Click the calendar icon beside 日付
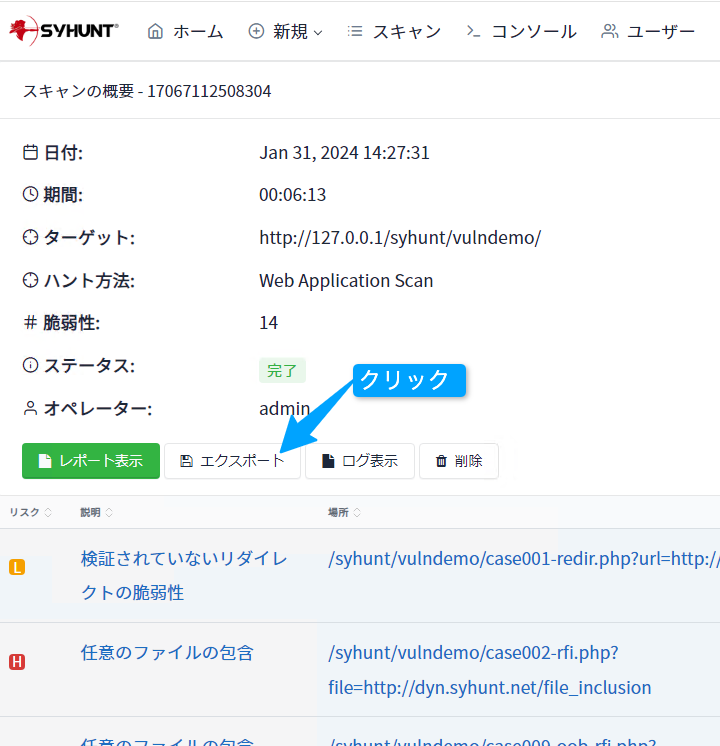 (30, 153)
